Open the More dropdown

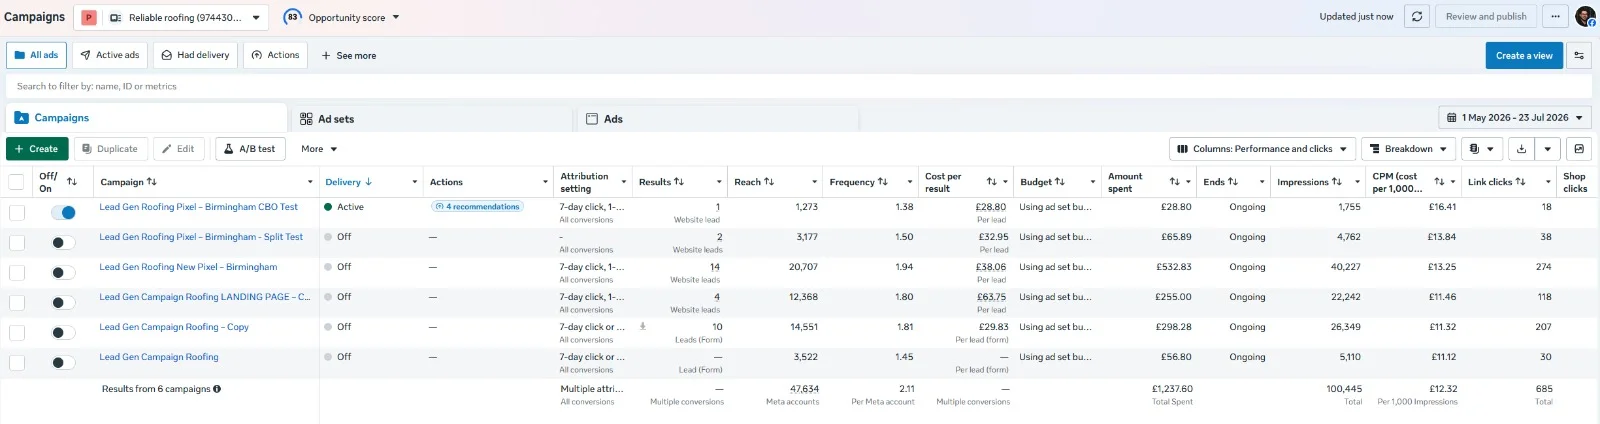[x=319, y=149]
